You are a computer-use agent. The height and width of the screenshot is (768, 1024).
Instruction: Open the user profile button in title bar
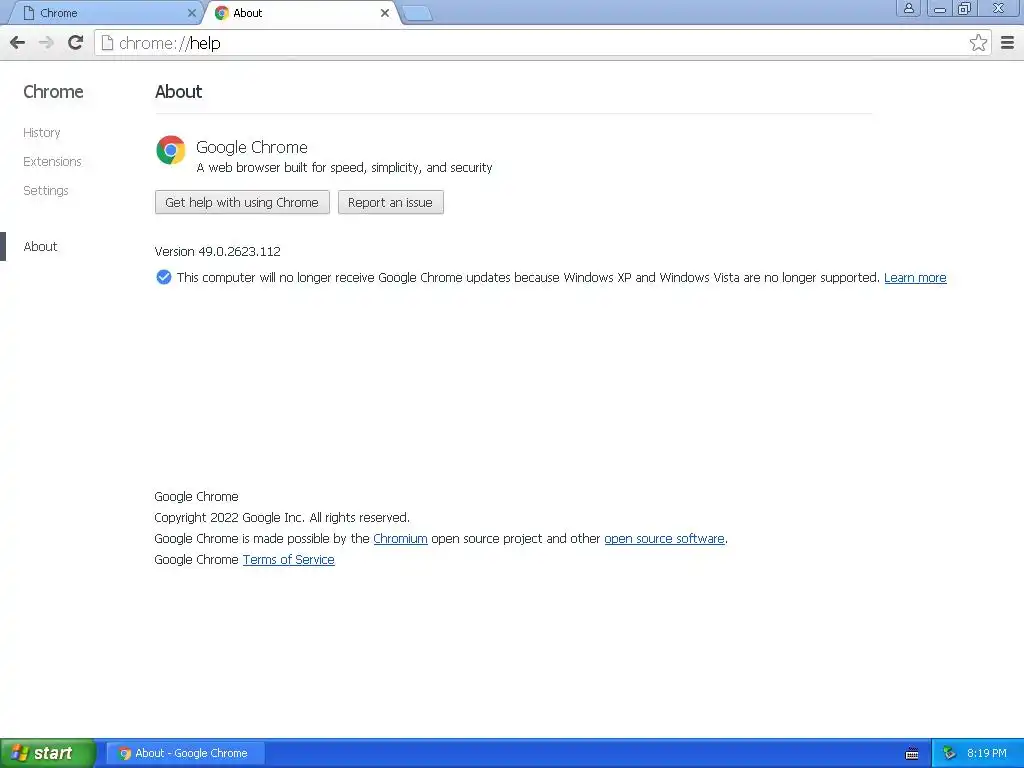click(908, 8)
